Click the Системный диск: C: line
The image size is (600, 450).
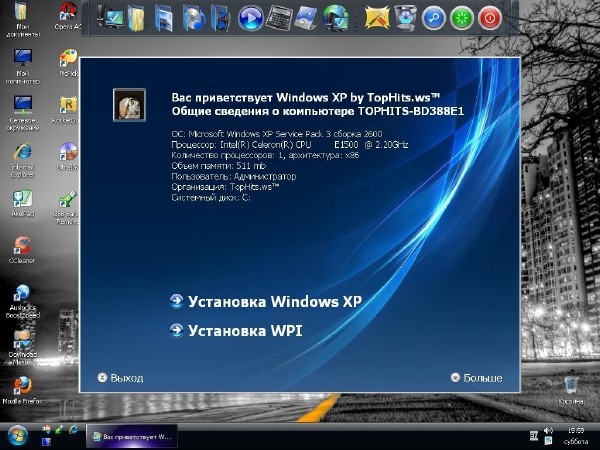click(211, 197)
